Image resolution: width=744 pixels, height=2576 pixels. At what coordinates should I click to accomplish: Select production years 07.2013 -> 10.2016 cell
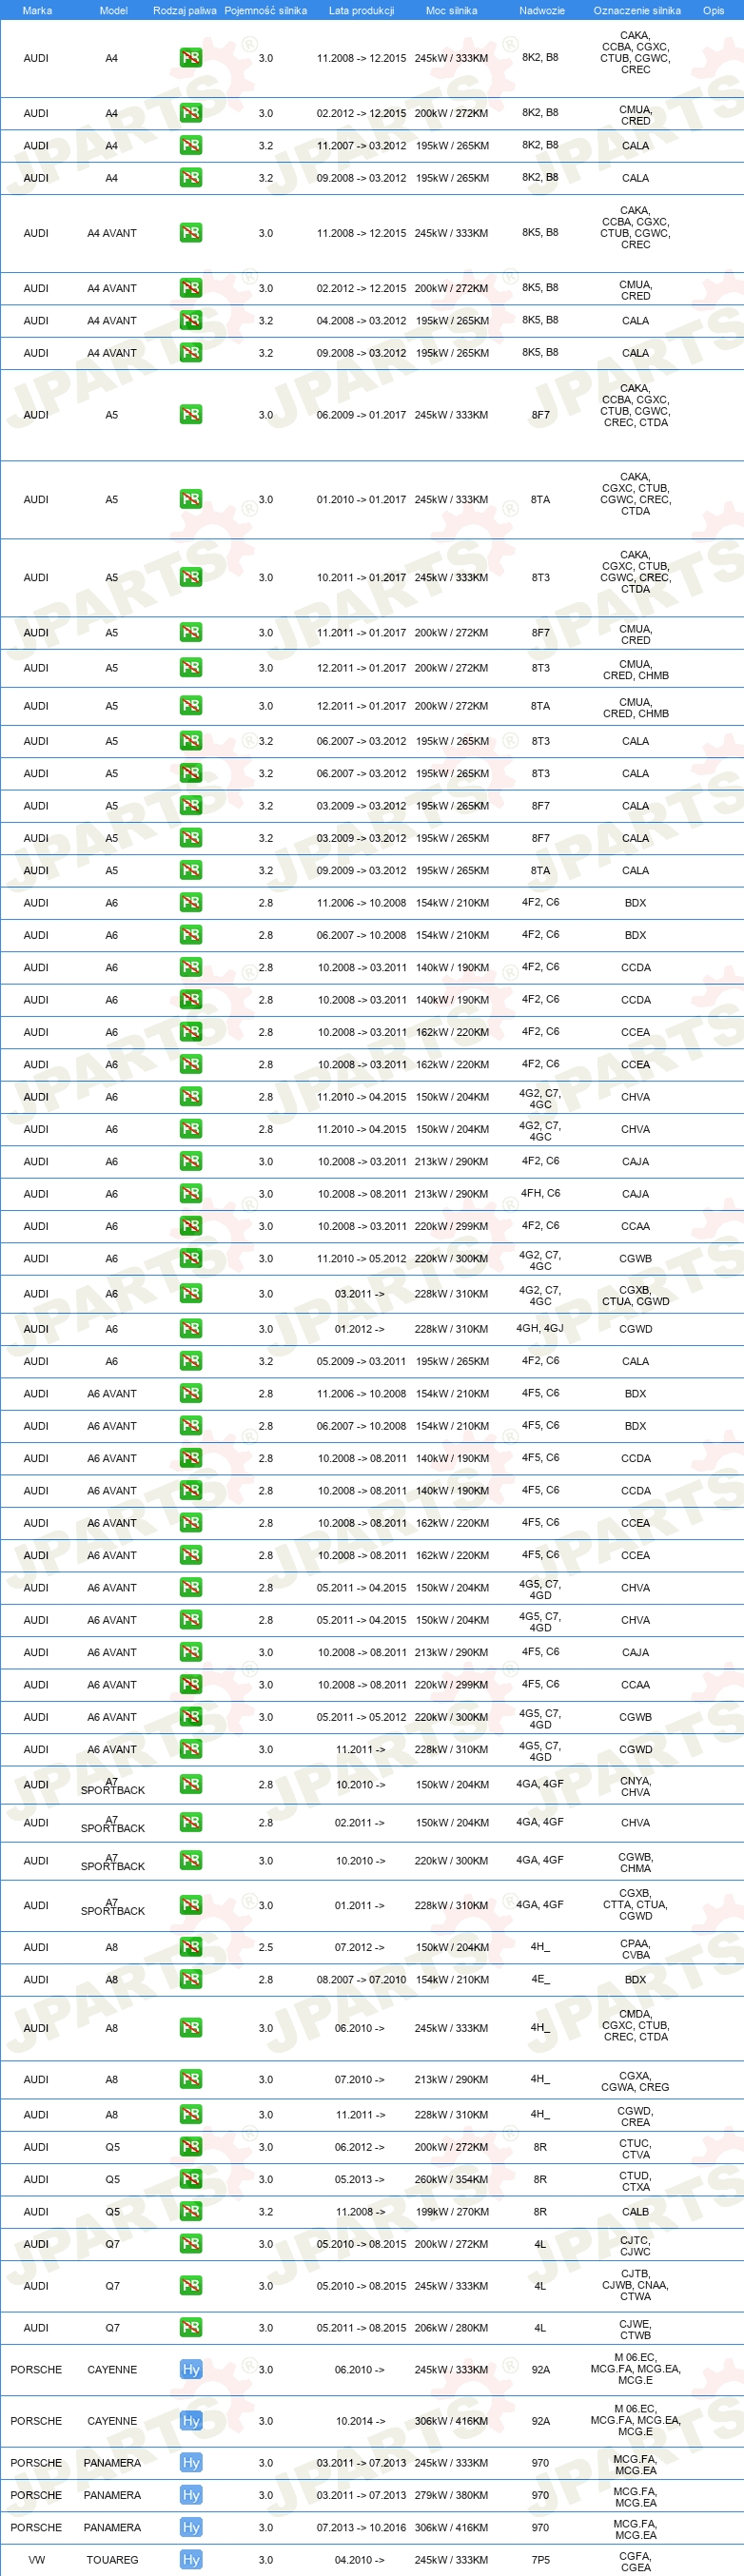[x=361, y=2527]
